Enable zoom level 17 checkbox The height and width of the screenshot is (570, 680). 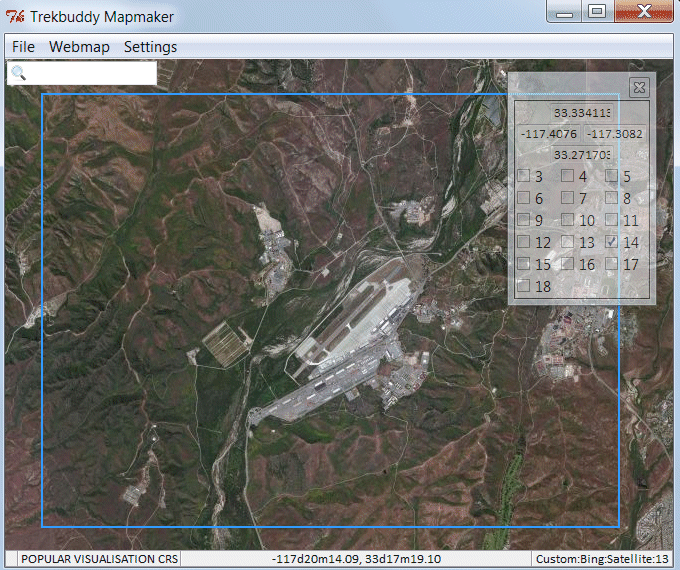point(611,264)
